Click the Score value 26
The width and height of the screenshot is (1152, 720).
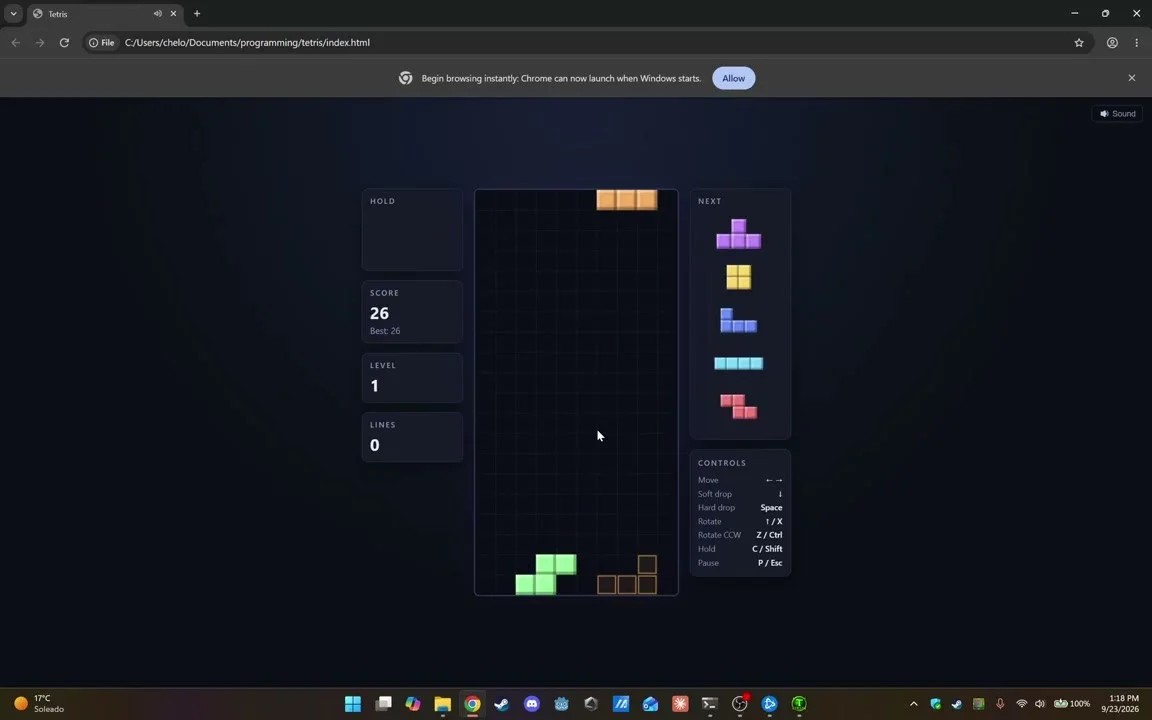tap(379, 313)
